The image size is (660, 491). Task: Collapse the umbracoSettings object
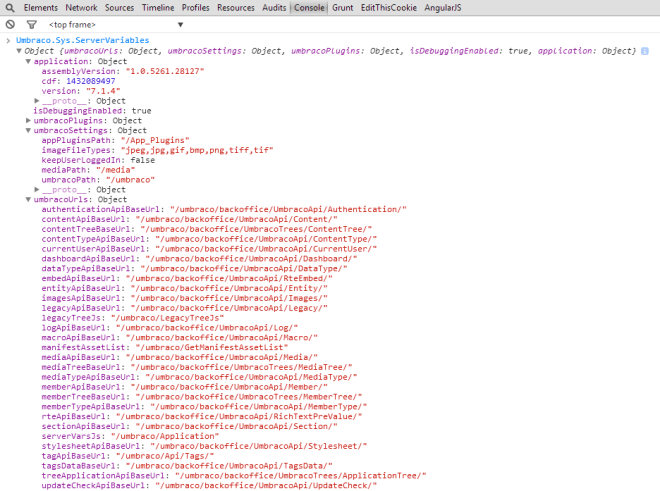pyautogui.click(x=28, y=130)
